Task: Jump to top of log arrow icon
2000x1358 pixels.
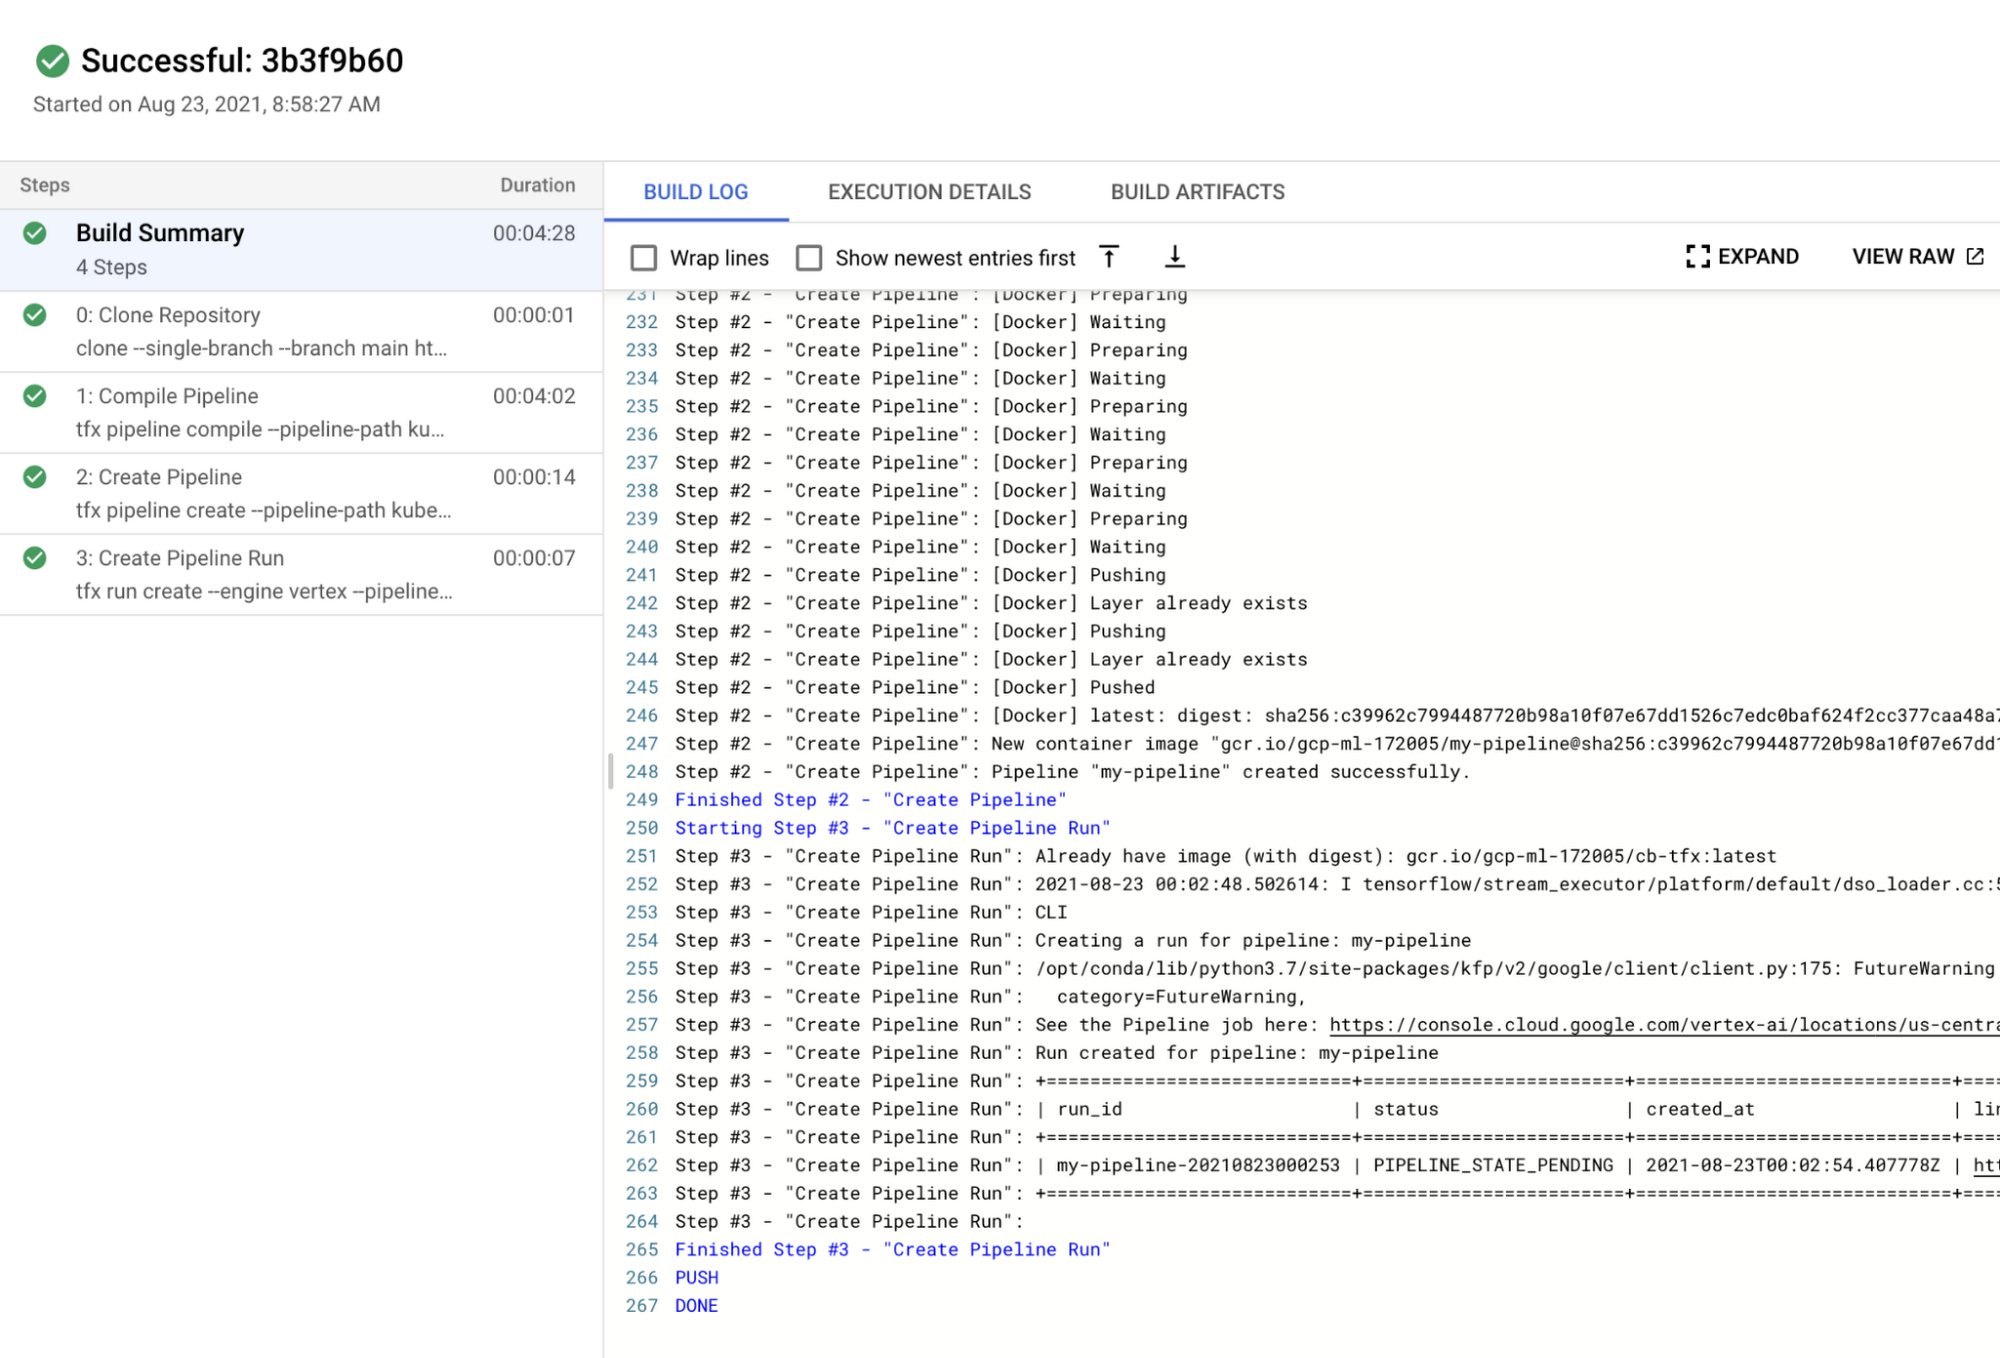Action: click(x=1109, y=257)
